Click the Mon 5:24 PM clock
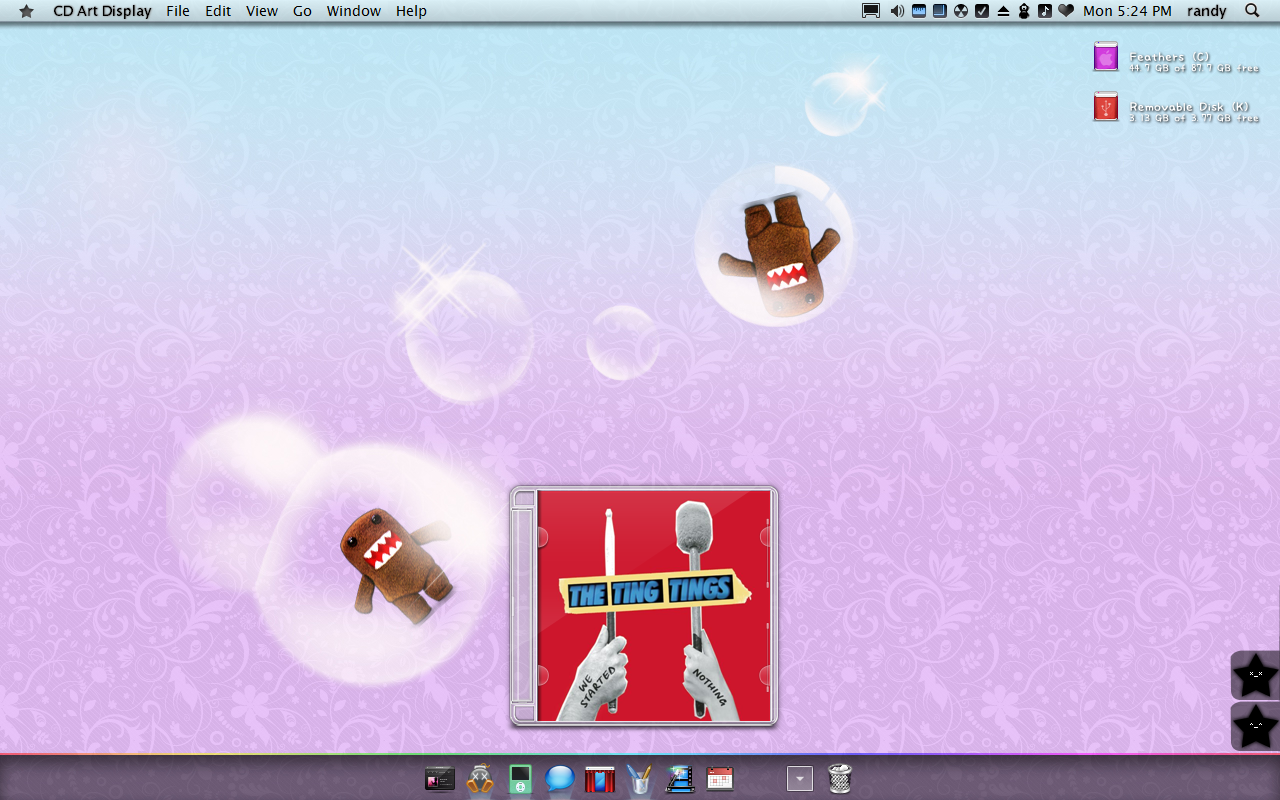Viewport: 1280px width, 800px height. [1127, 11]
